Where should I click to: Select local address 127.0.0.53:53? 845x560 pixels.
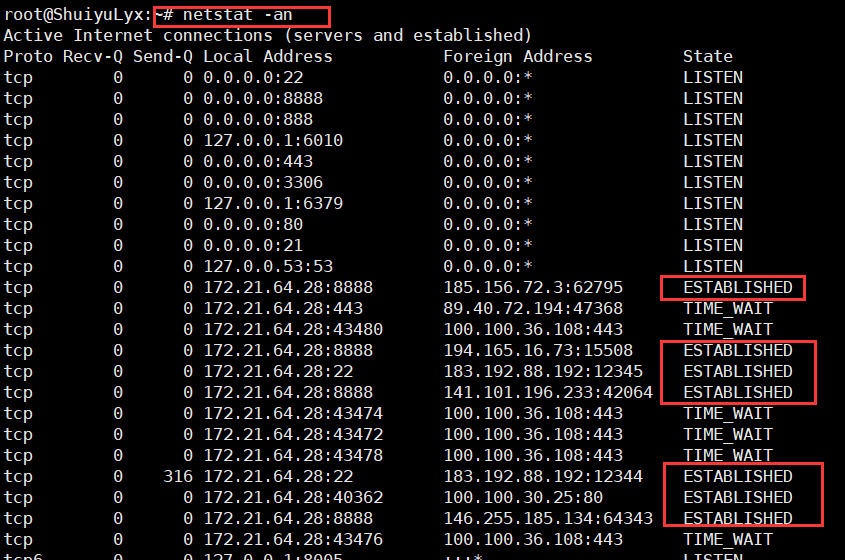pyautogui.click(x=268, y=267)
